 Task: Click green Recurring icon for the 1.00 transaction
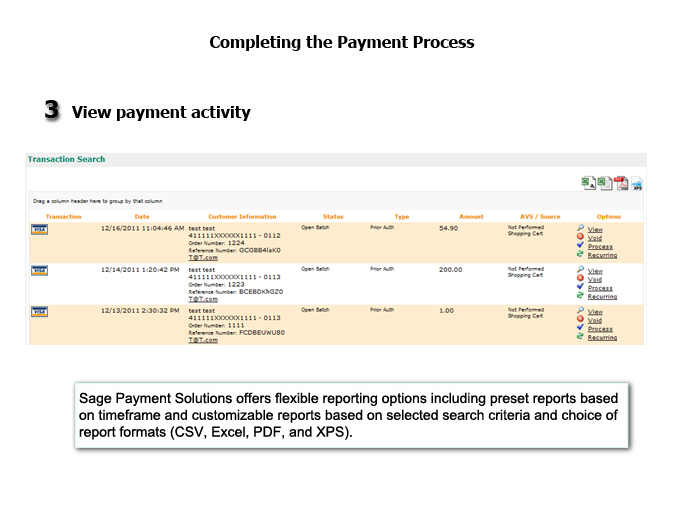[580, 337]
